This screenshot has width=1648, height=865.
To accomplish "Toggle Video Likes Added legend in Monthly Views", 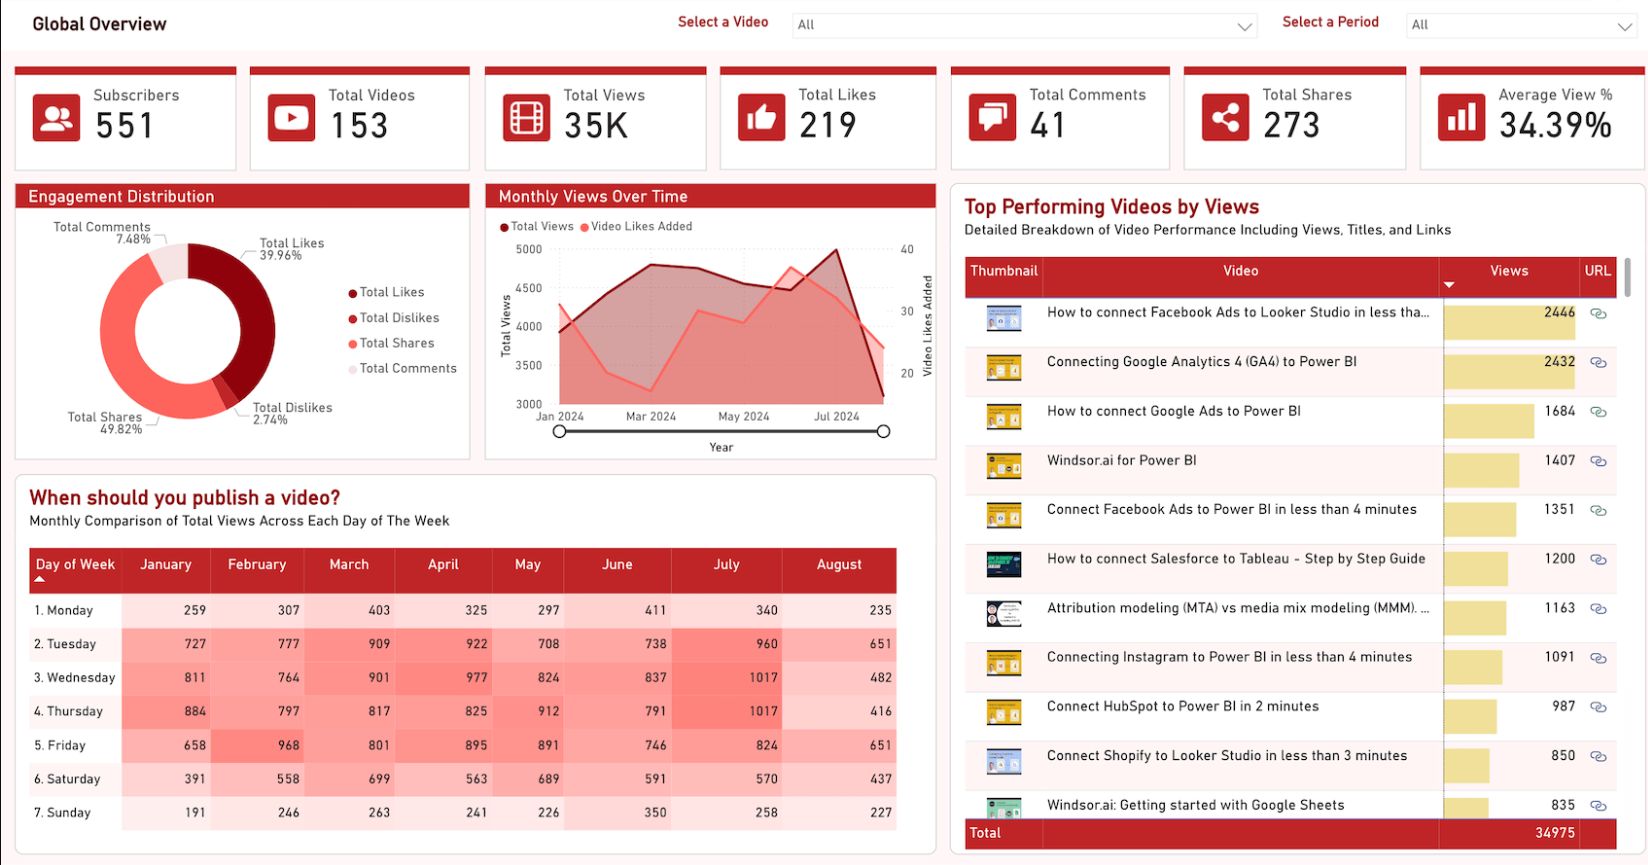I will [640, 227].
